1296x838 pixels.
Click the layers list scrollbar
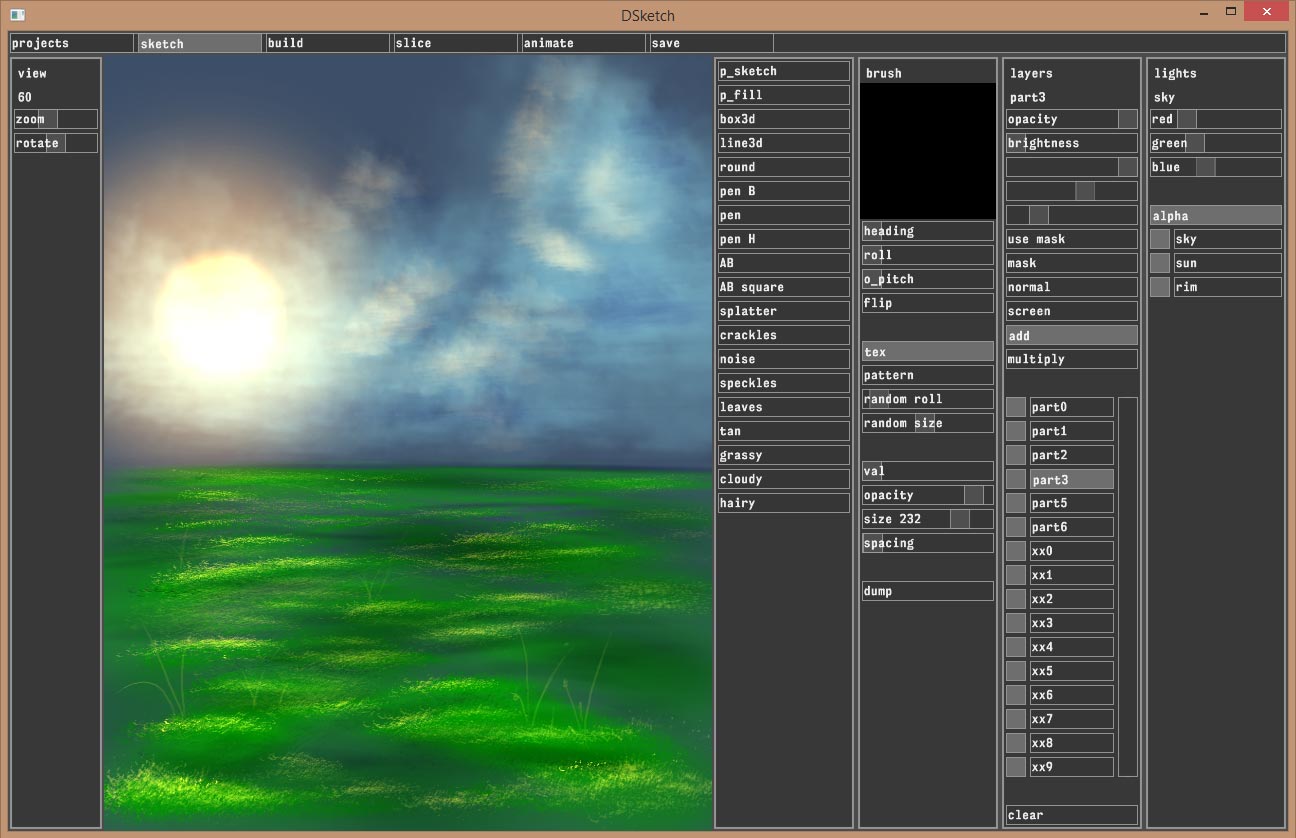pyautogui.click(x=1127, y=587)
